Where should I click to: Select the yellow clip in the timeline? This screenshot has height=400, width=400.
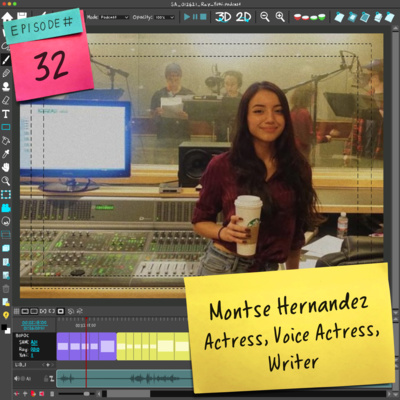point(154,346)
